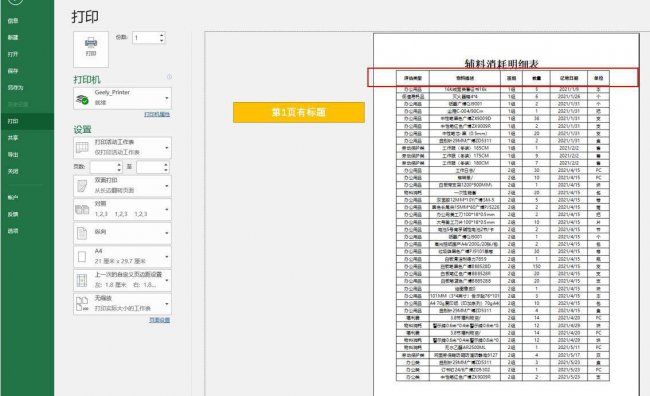Click the 页数 starting page input field
This screenshot has height=396, width=650.
pyautogui.click(x=103, y=167)
